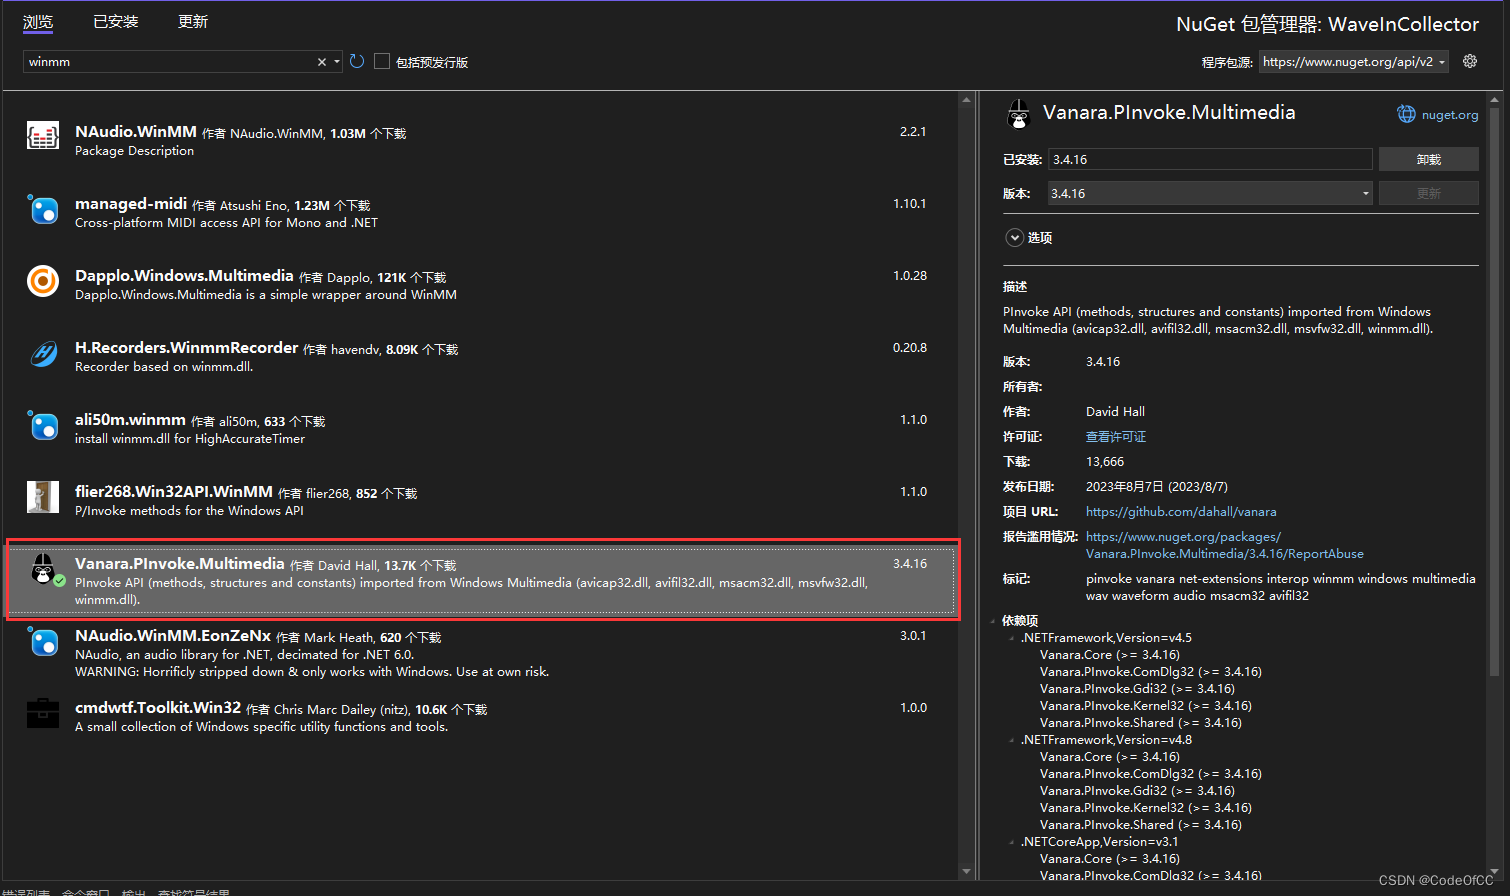Viewport: 1510px width, 896px height.
Task: Collapse the 依赖项 dependencies tree
Action: (994, 621)
